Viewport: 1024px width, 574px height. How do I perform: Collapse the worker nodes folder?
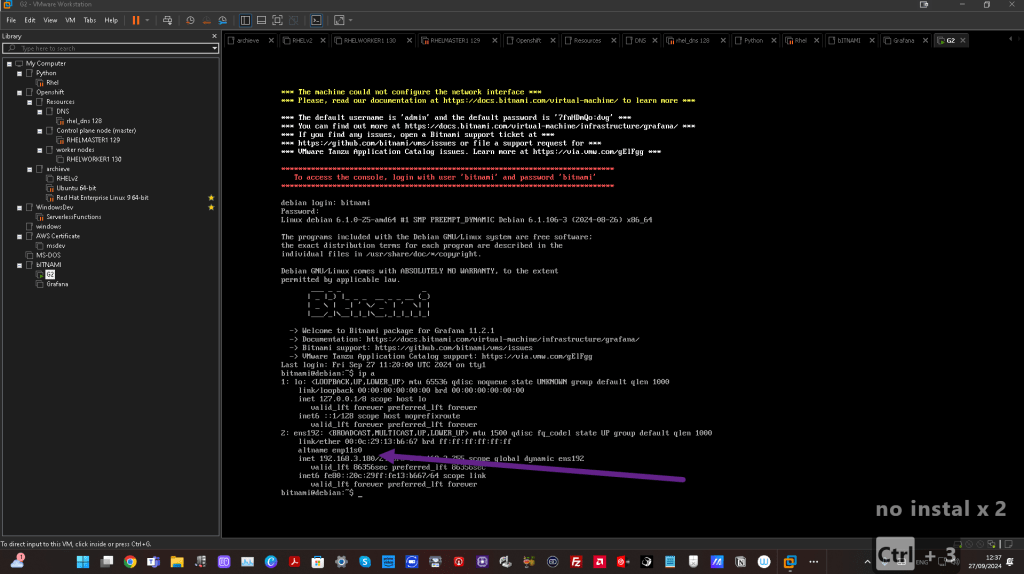(x=40, y=150)
